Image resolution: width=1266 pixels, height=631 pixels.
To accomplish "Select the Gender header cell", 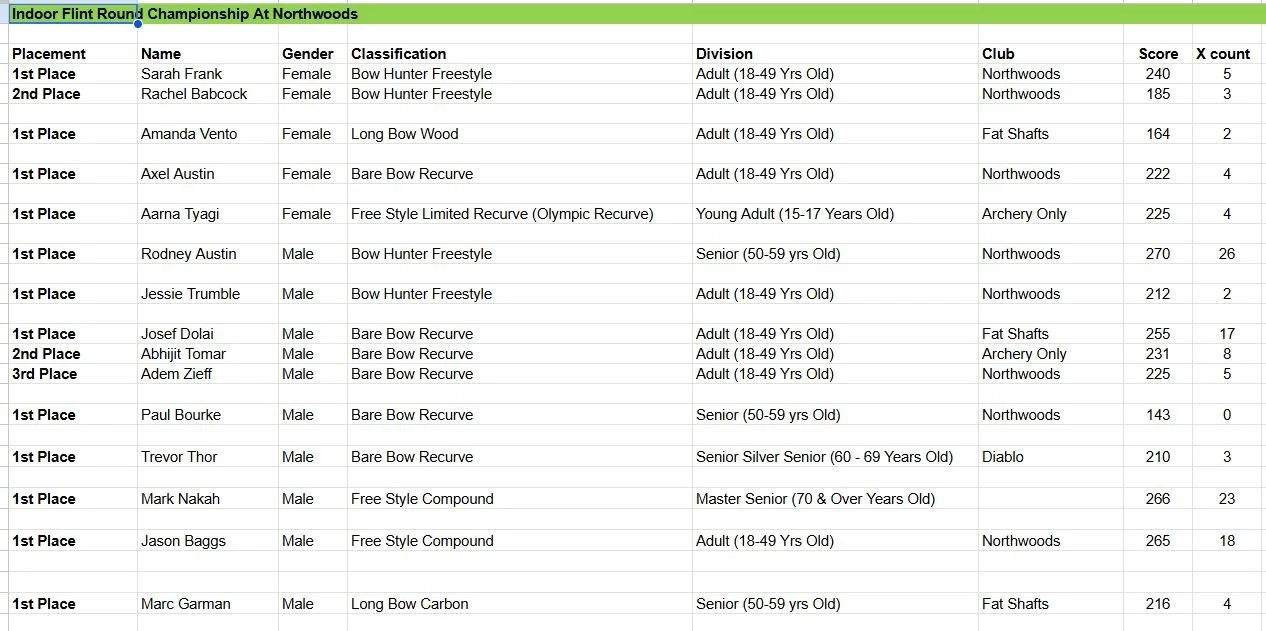I will click(313, 54).
